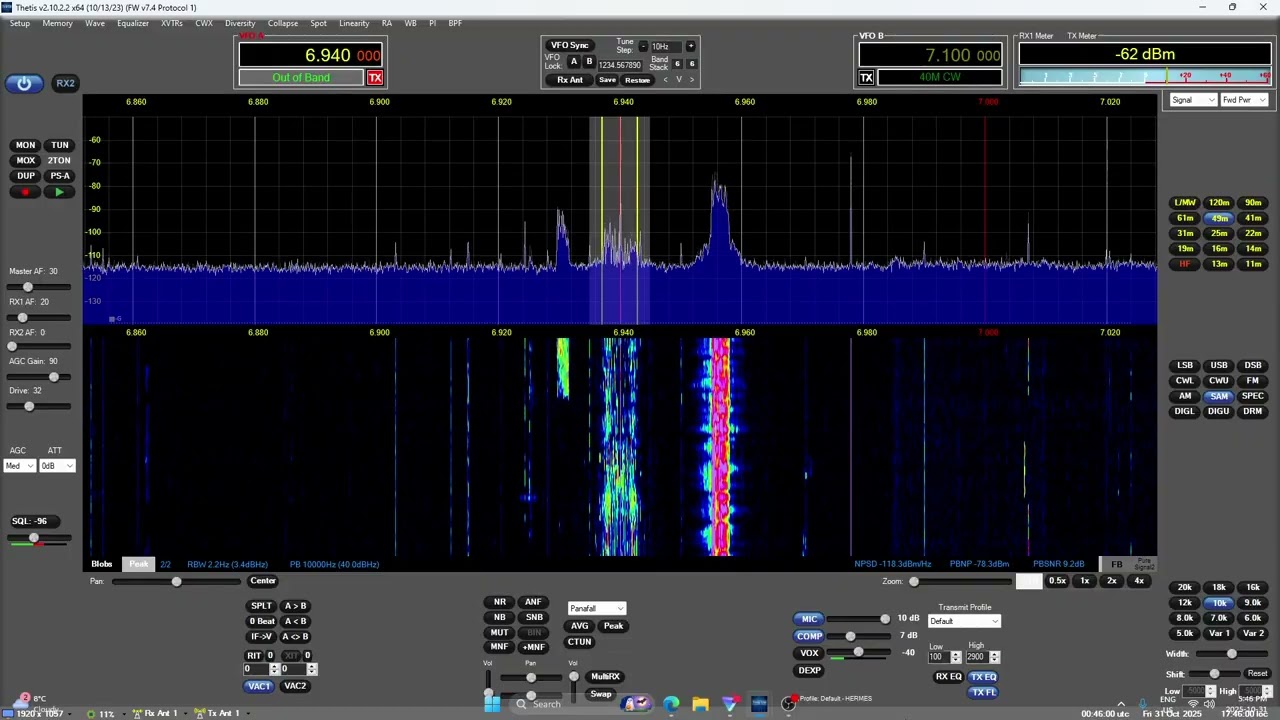Click the band stack right arrow
The height and width of the screenshot is (720, 1280).
point(691,80)
